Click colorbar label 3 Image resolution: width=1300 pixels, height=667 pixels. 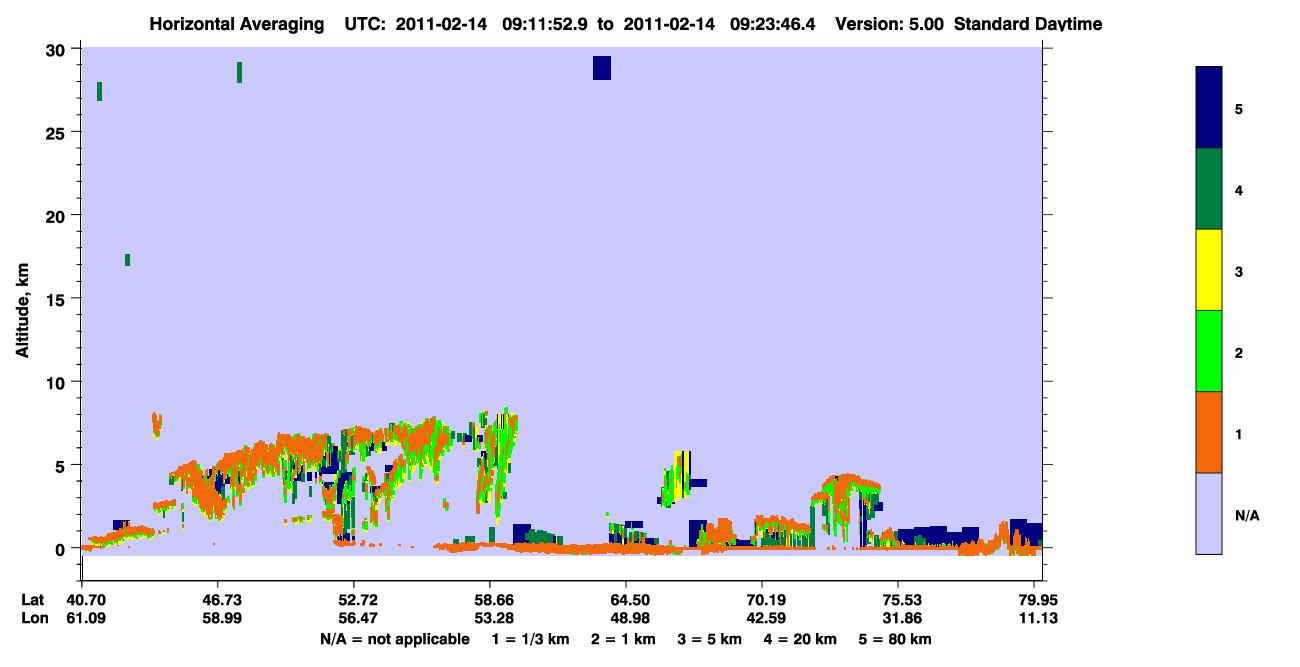[x=1239, y=270]
